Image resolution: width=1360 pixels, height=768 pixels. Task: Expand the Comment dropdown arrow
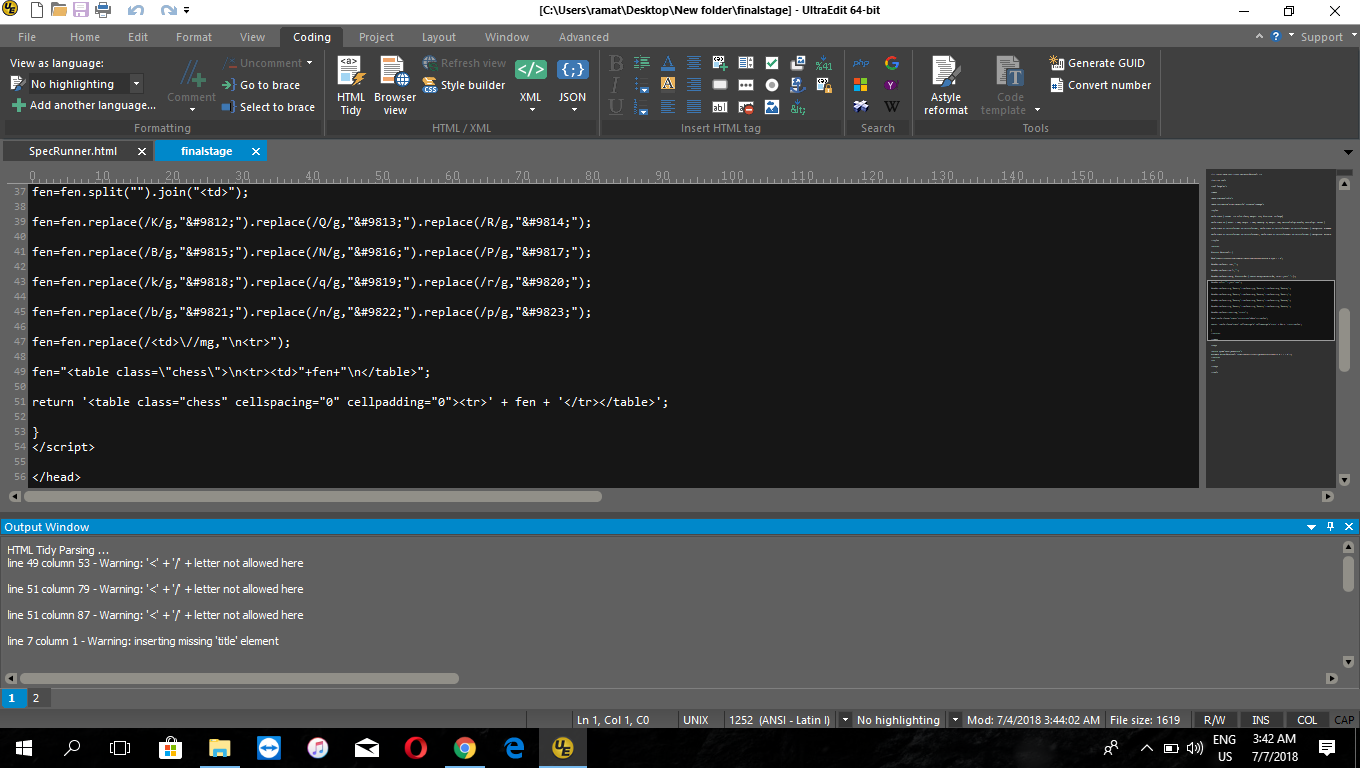point(192,109)
